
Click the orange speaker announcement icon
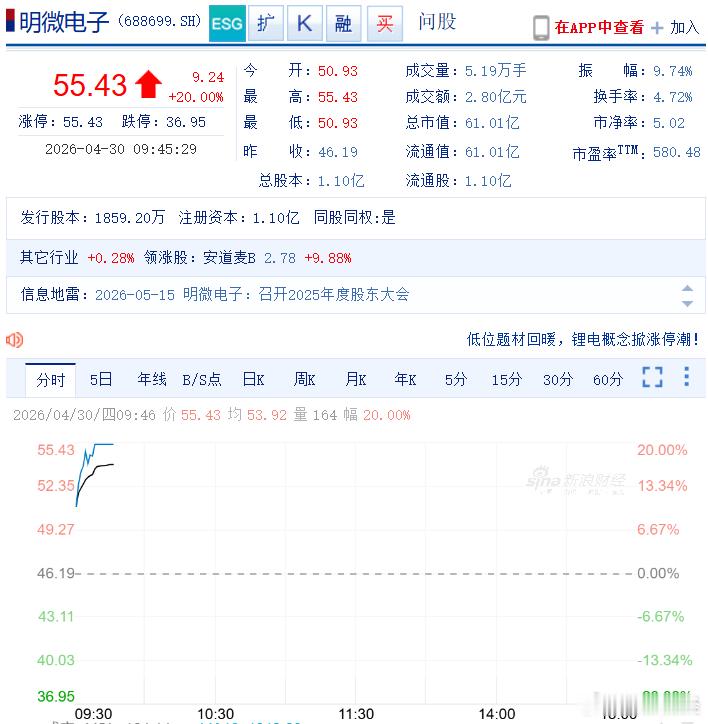click(14, 340)
